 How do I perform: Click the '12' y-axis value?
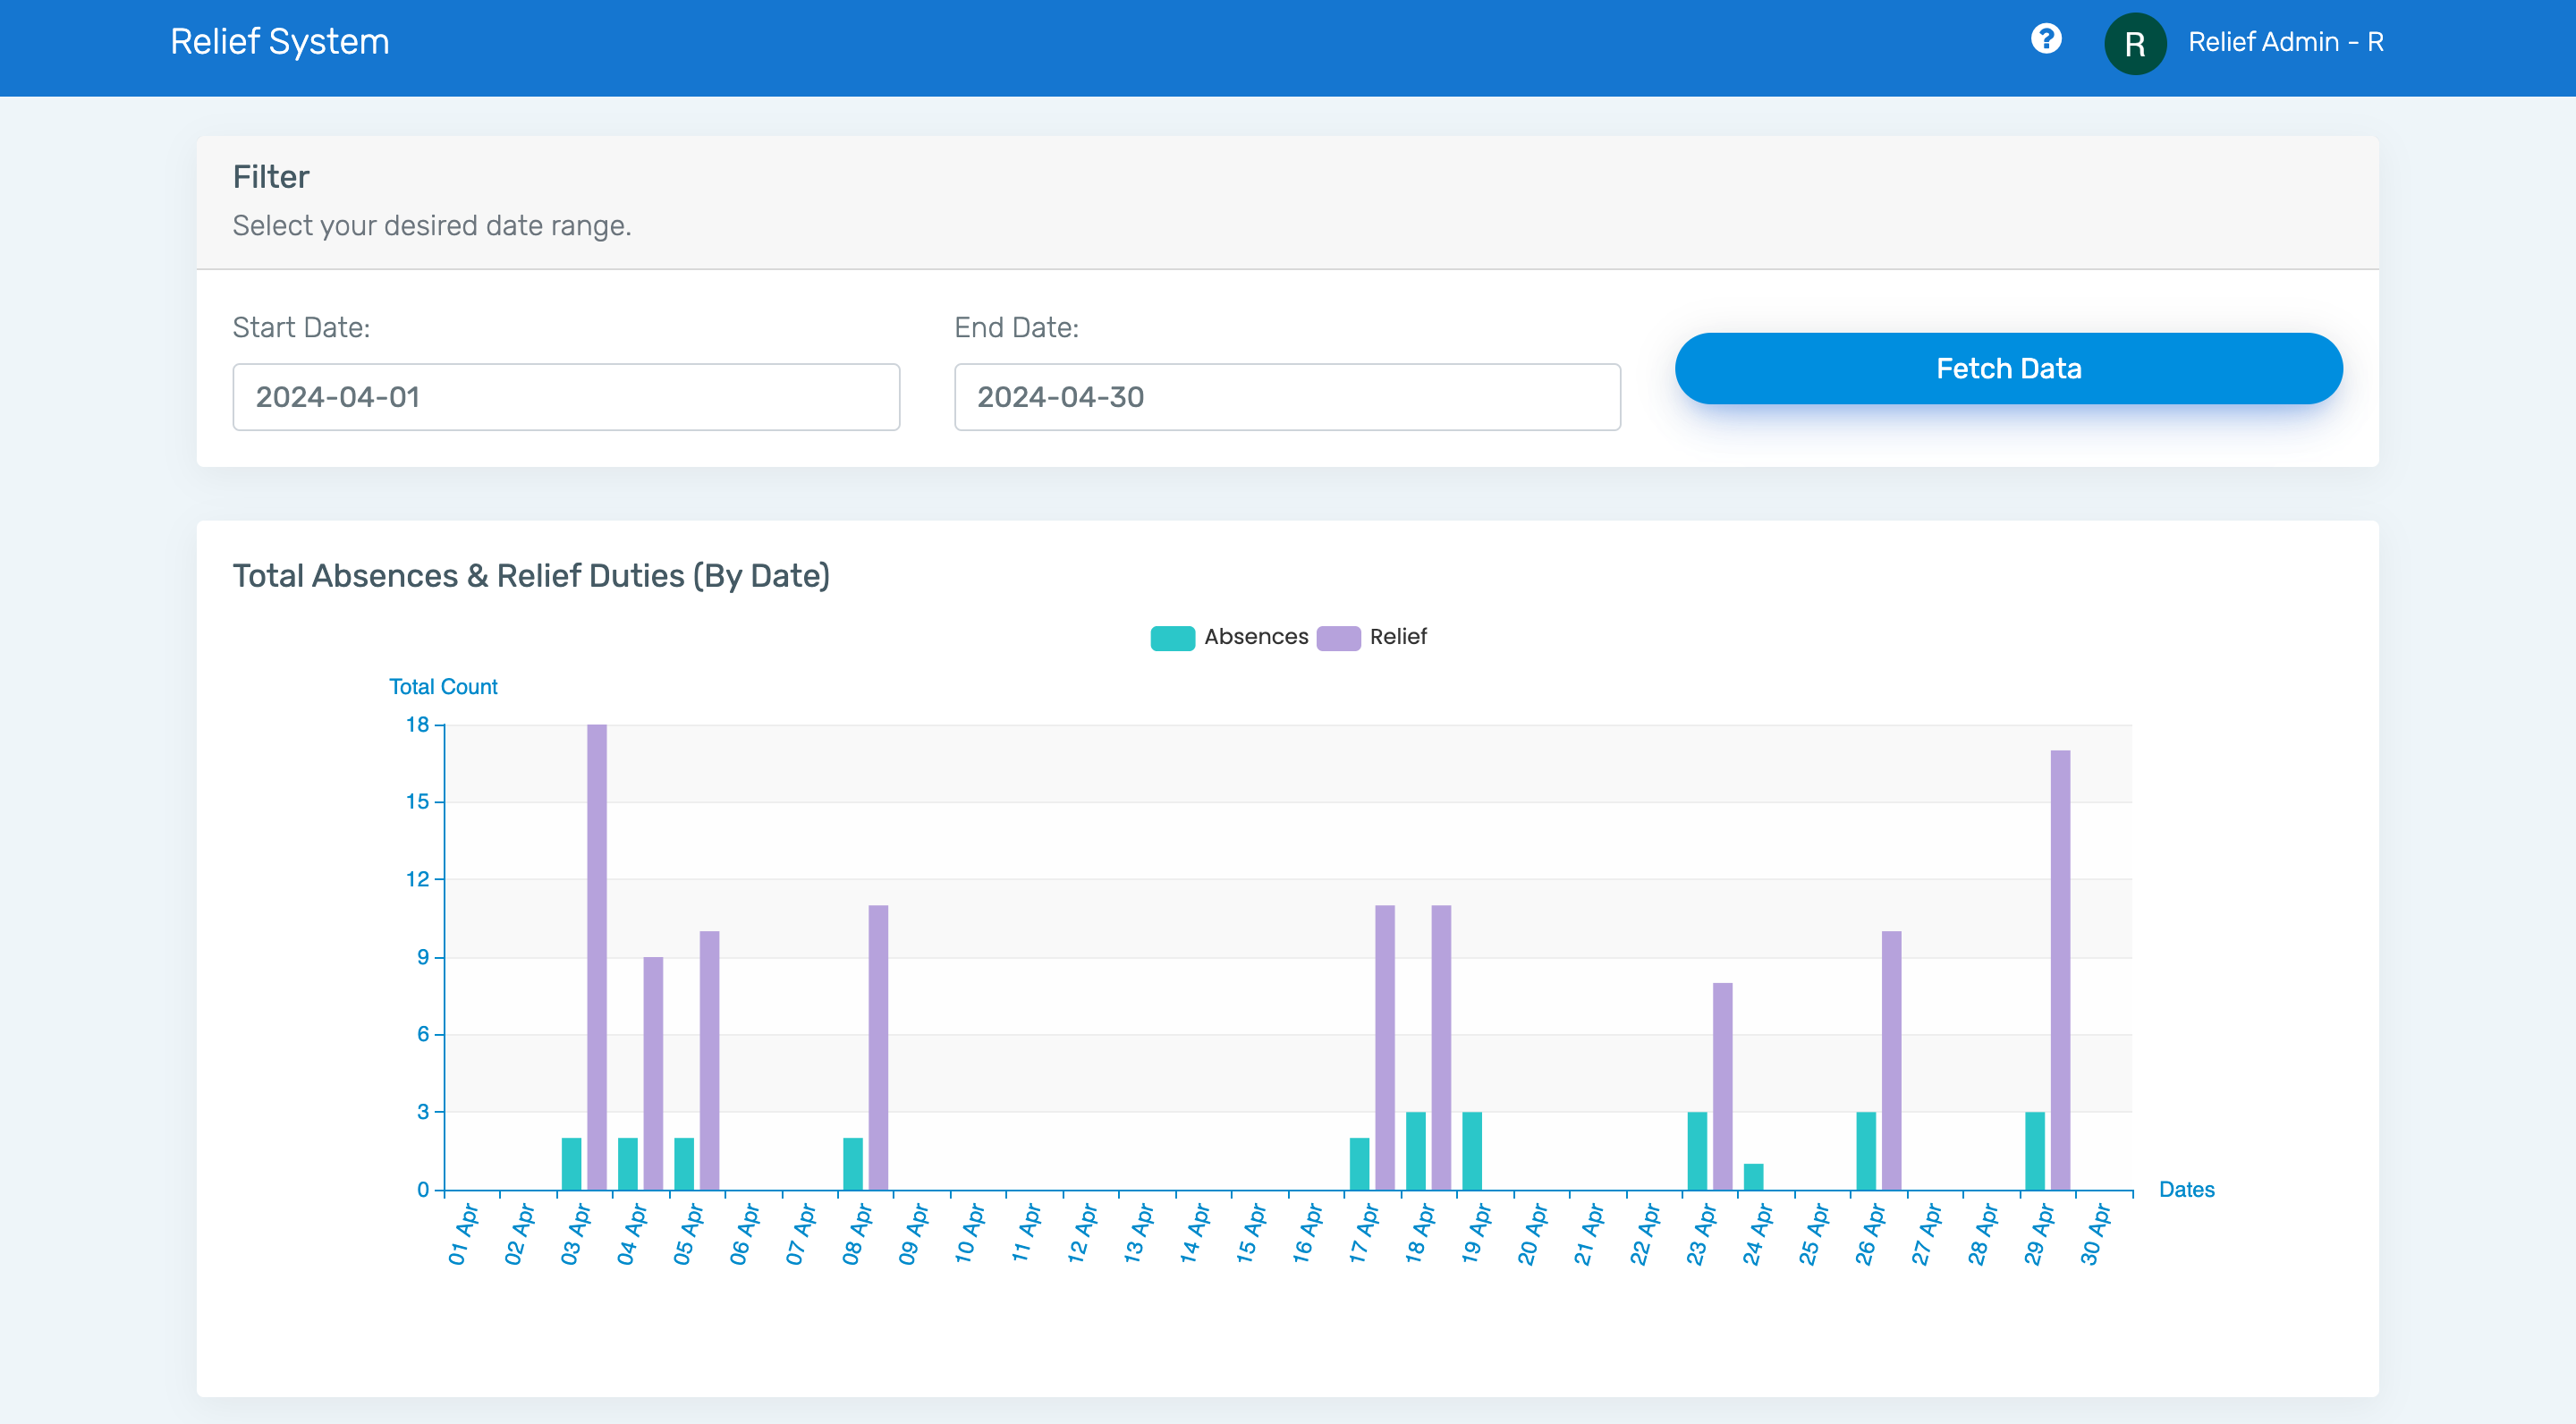(x=417, y=880)
